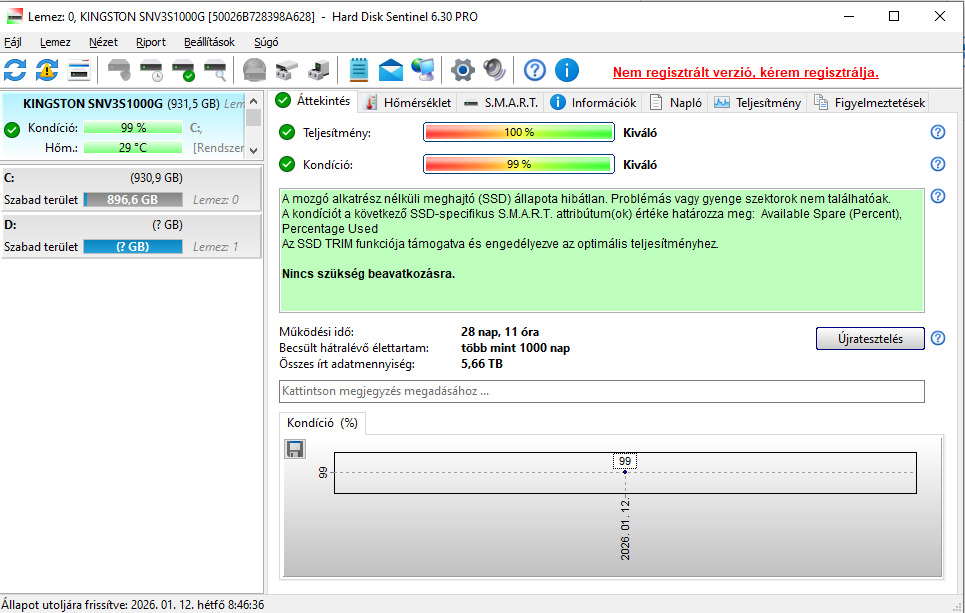This screenshot has height=613, width=965.
Task: Switch to the Teljesítmény tab
Action: (757, 103)
